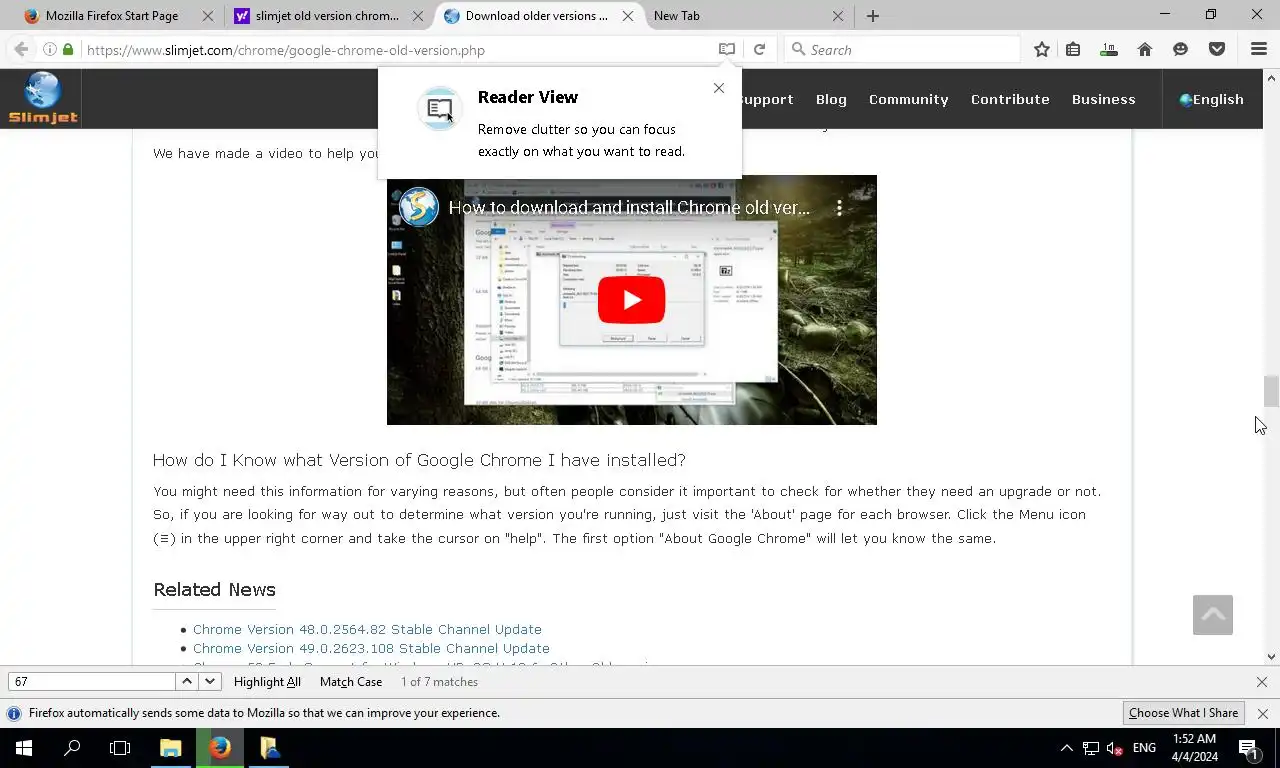Open File Explorer from taskbar

[x=170, y=748]
